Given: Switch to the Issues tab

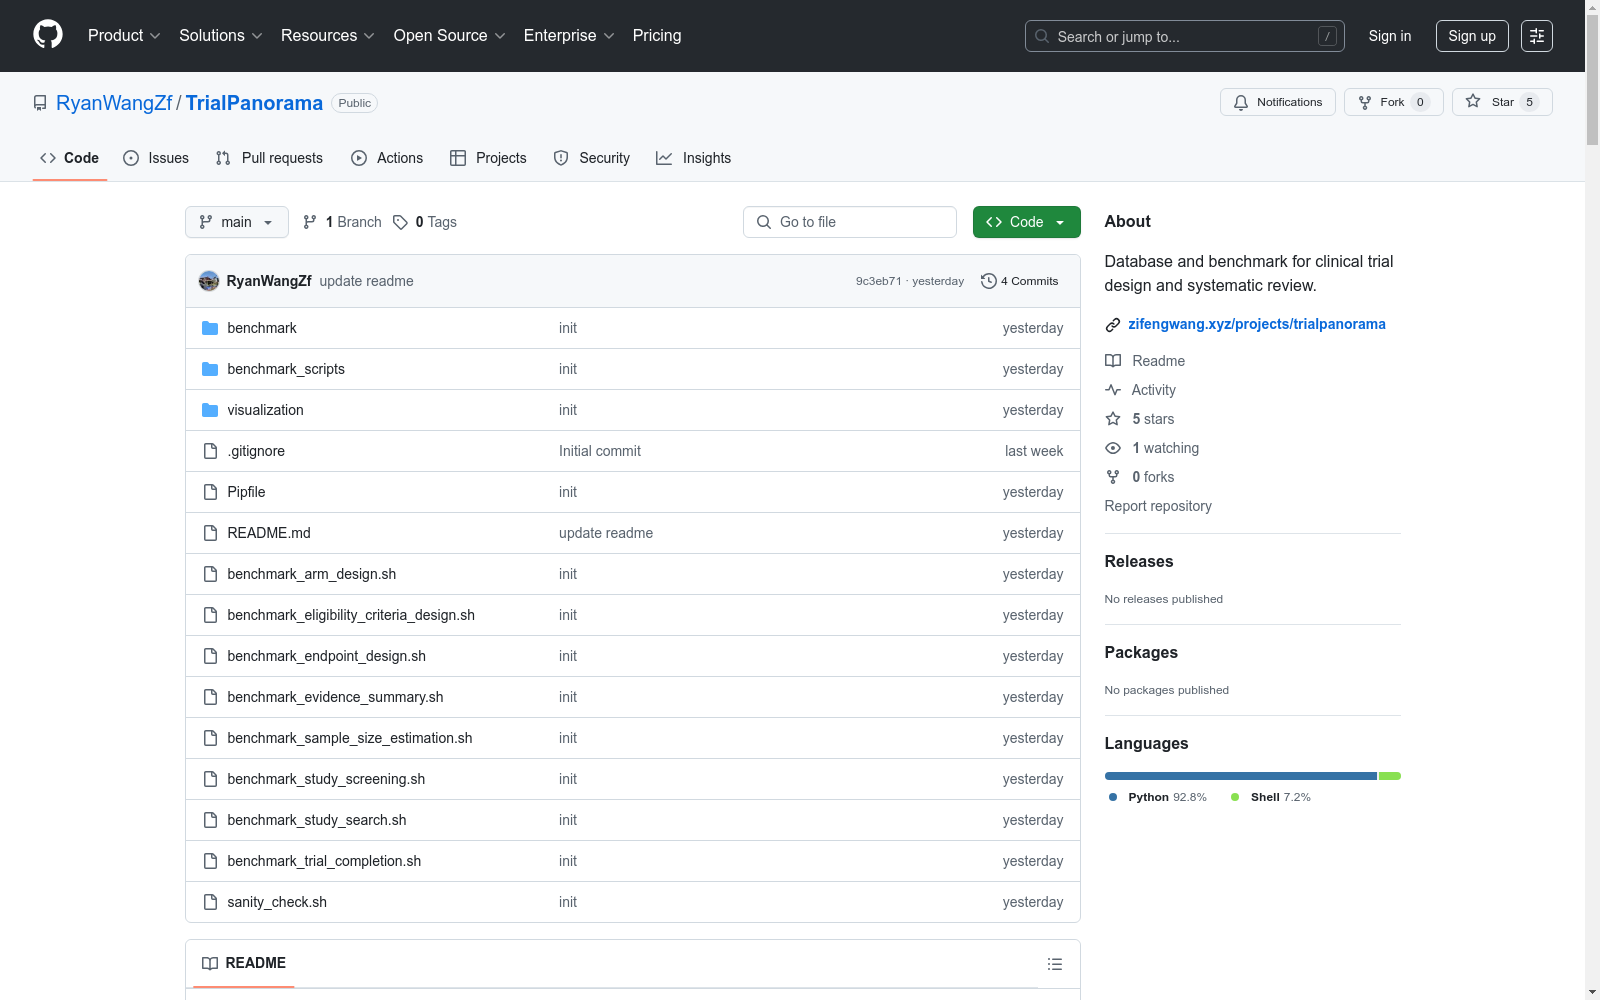Looking at the screenshot, I should [x=156, y=158].
